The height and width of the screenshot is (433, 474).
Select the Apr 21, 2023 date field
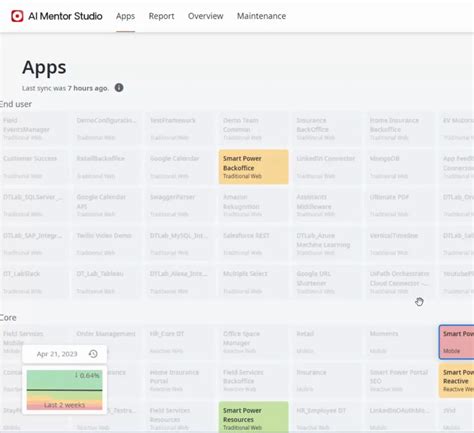[x=65, y=354]
